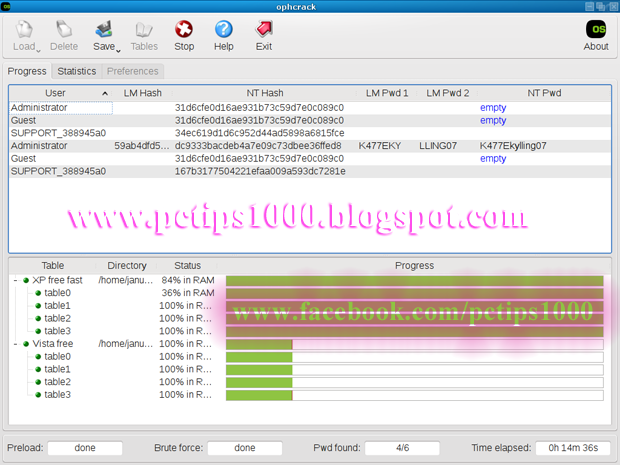The width and height of the screenshot is (620, 465).
Task: Click the Status column header
Action: tap(187, 265)
